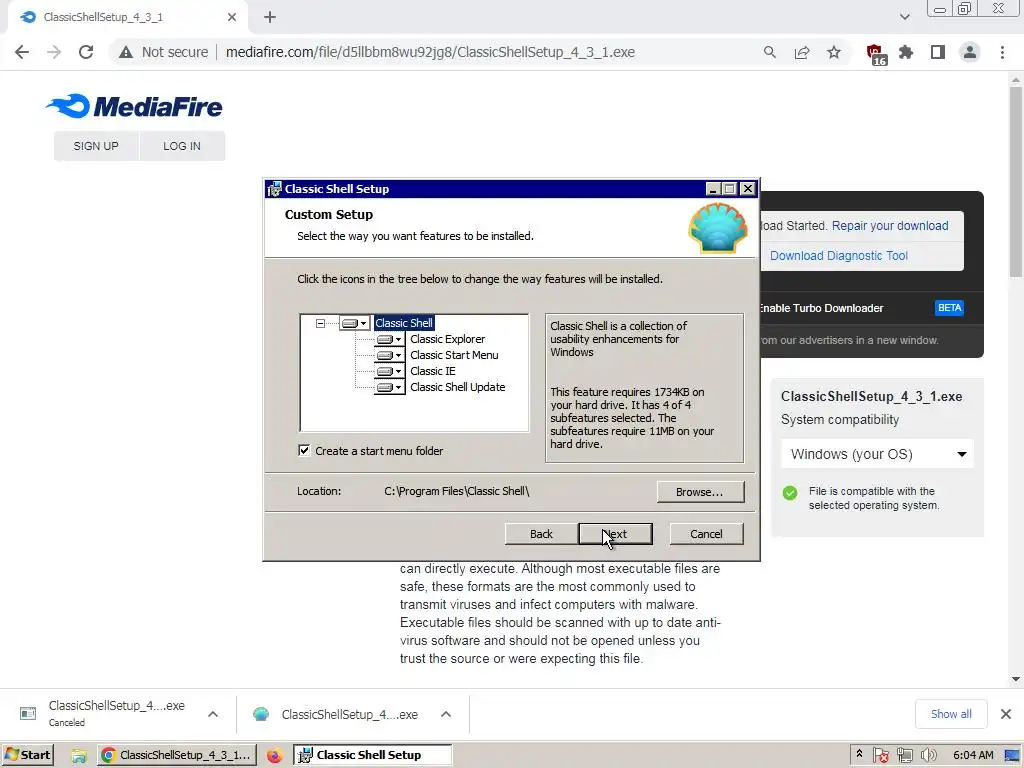
Task: Click Next in the setup wizard
Action: click(615, 534)
